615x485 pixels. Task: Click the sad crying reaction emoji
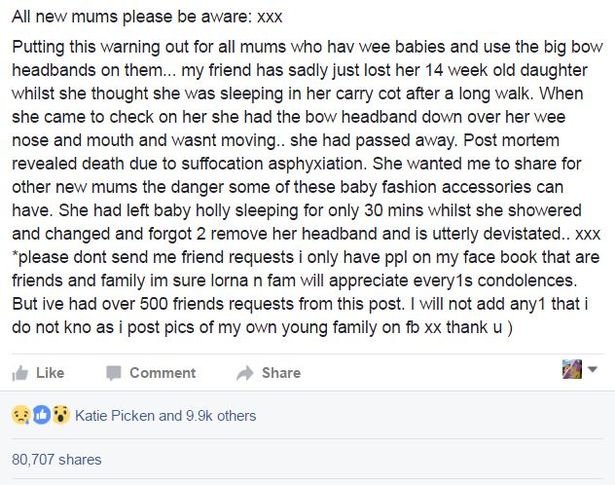click(x=18, y=415)
